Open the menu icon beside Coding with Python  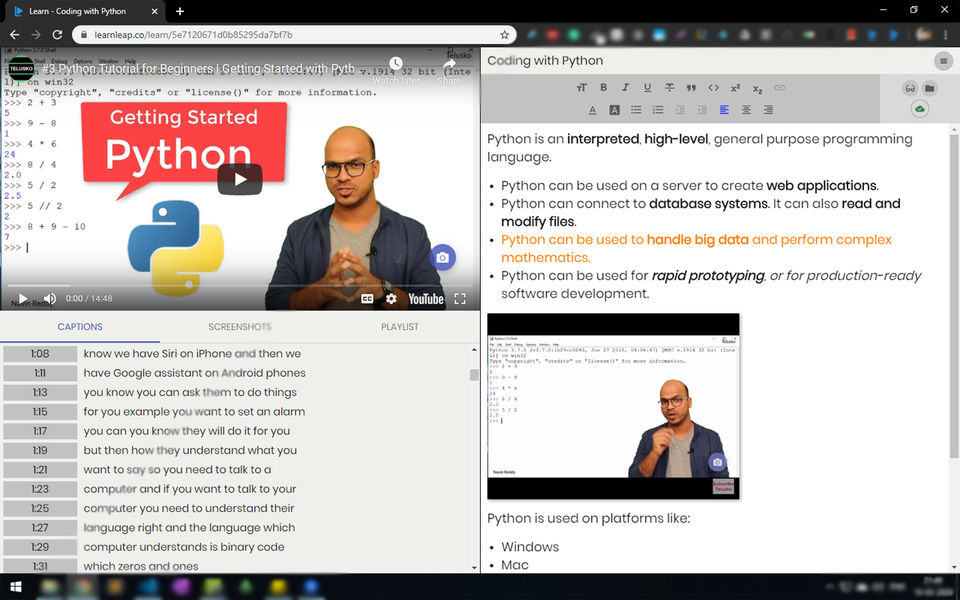tap(943, 61)
